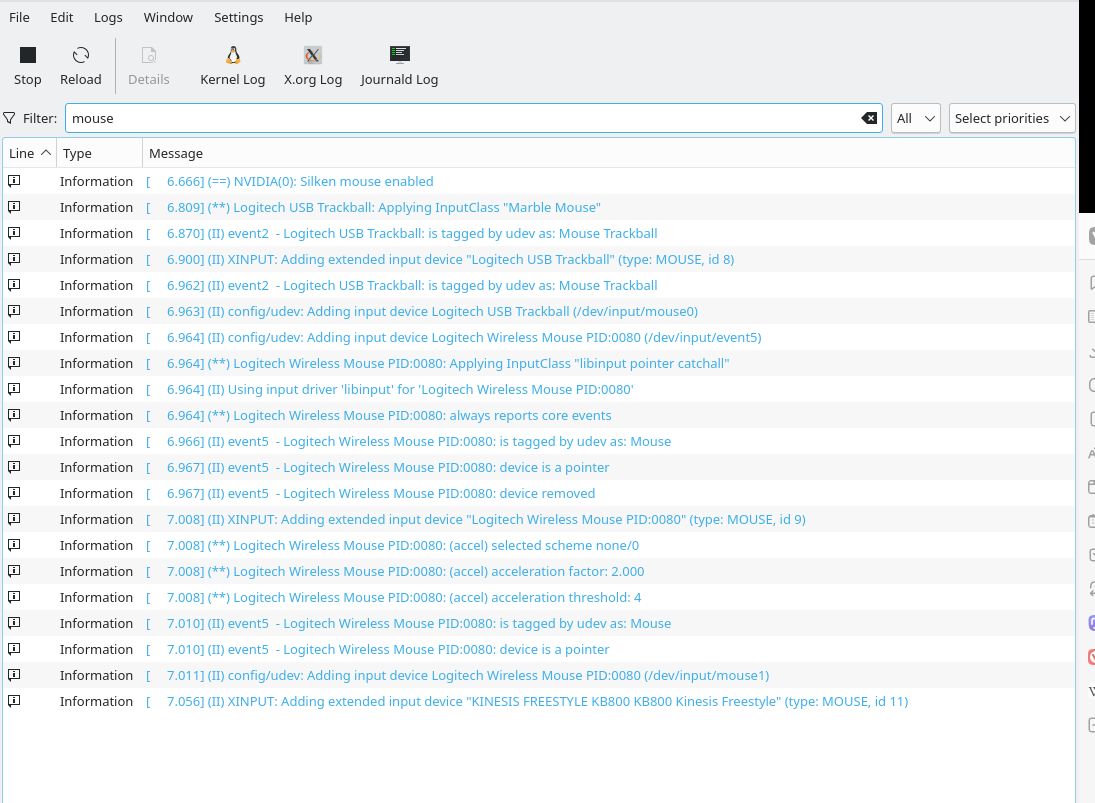Sort by the Message column header
This screenshot has height=803, width=1095.
pos(608,153)
